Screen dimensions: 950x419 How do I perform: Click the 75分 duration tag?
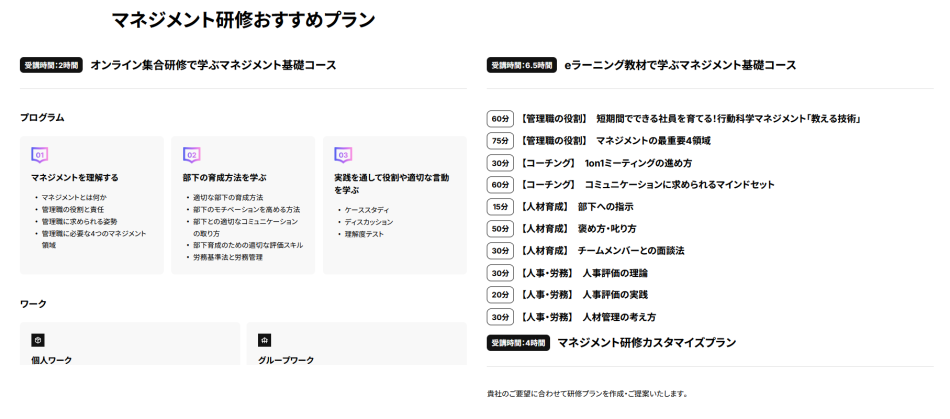[x=500, y=141]
